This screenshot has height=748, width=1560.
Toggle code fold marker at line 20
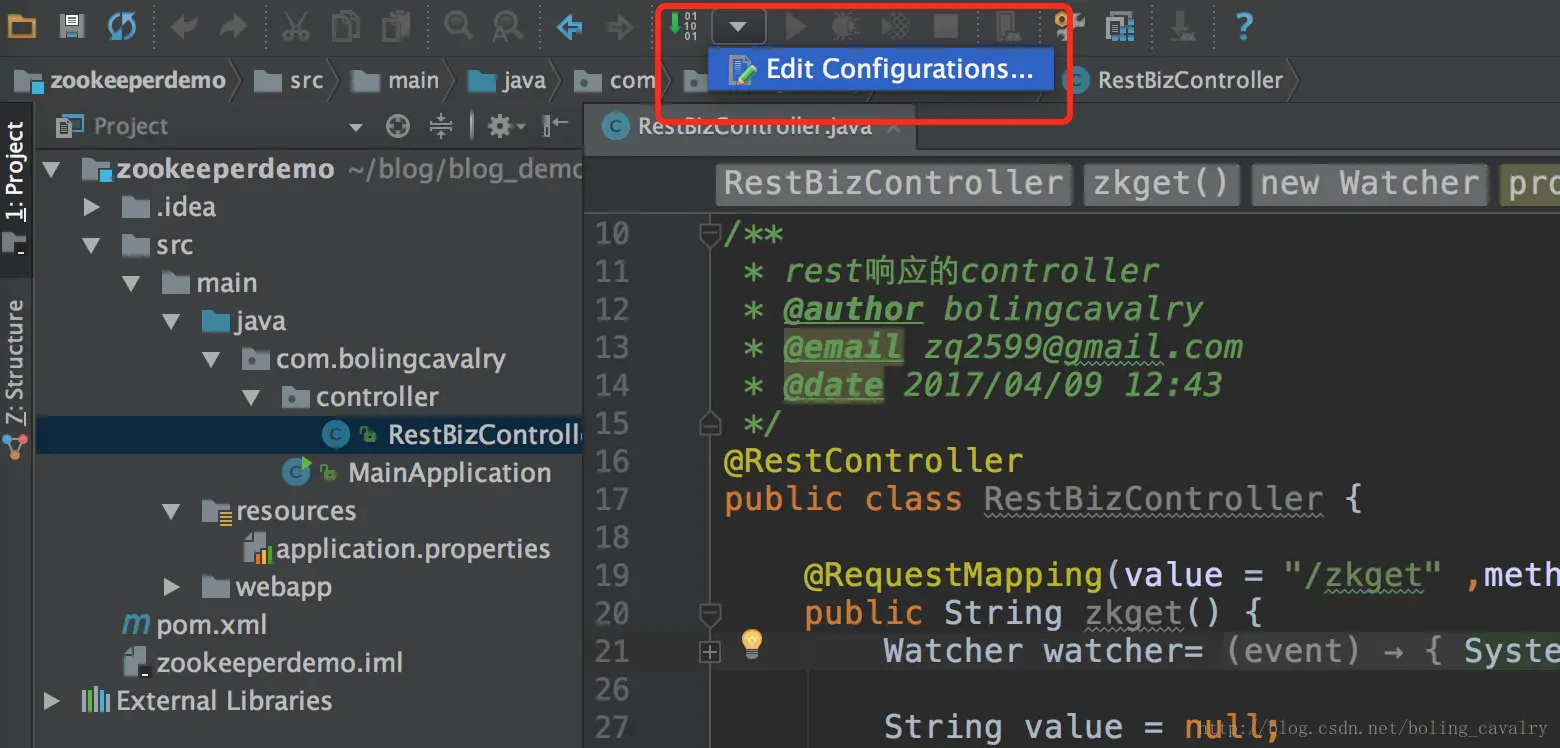coord(710,612)
